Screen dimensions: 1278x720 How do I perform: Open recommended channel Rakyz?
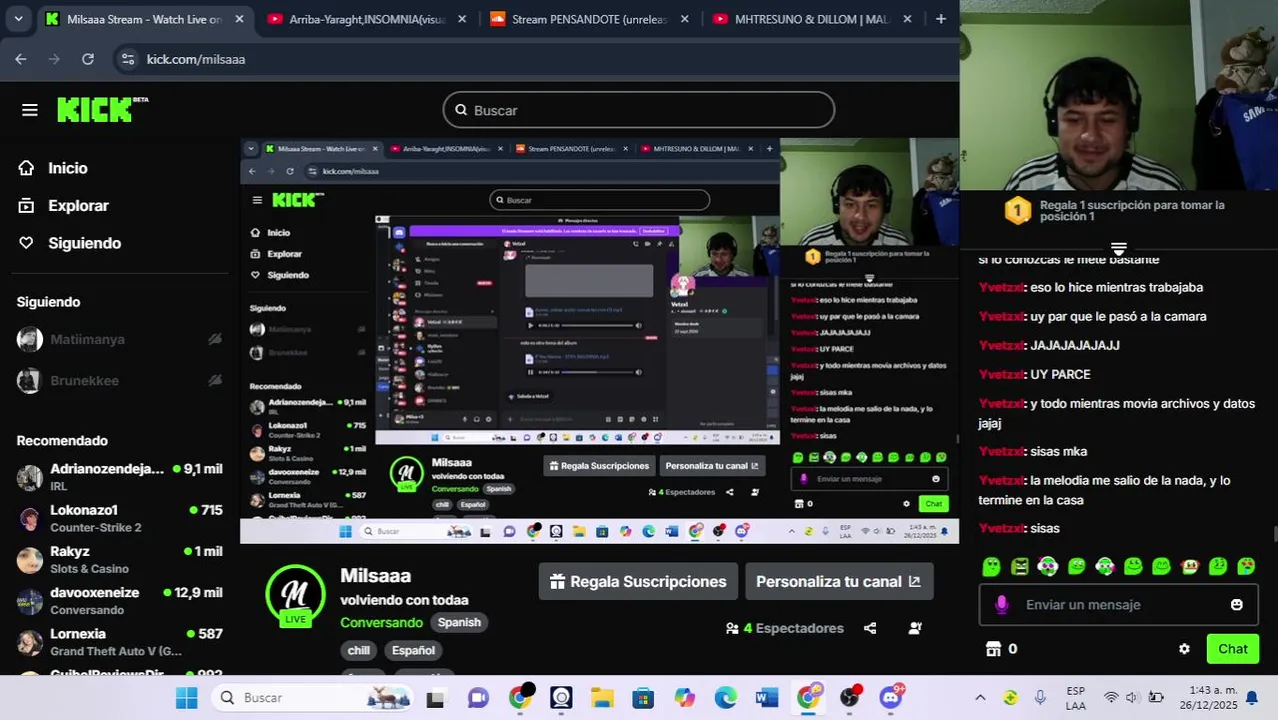119,559
